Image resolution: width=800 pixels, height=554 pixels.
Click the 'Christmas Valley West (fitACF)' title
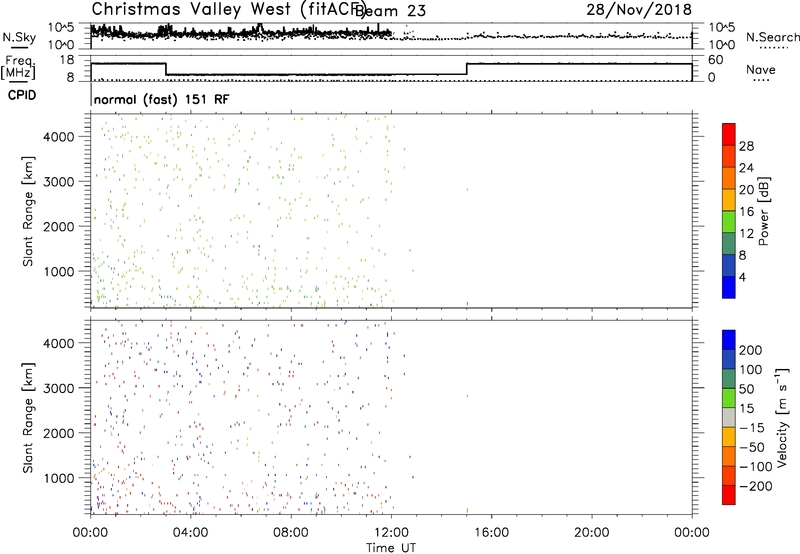click(x=228, y=10)
